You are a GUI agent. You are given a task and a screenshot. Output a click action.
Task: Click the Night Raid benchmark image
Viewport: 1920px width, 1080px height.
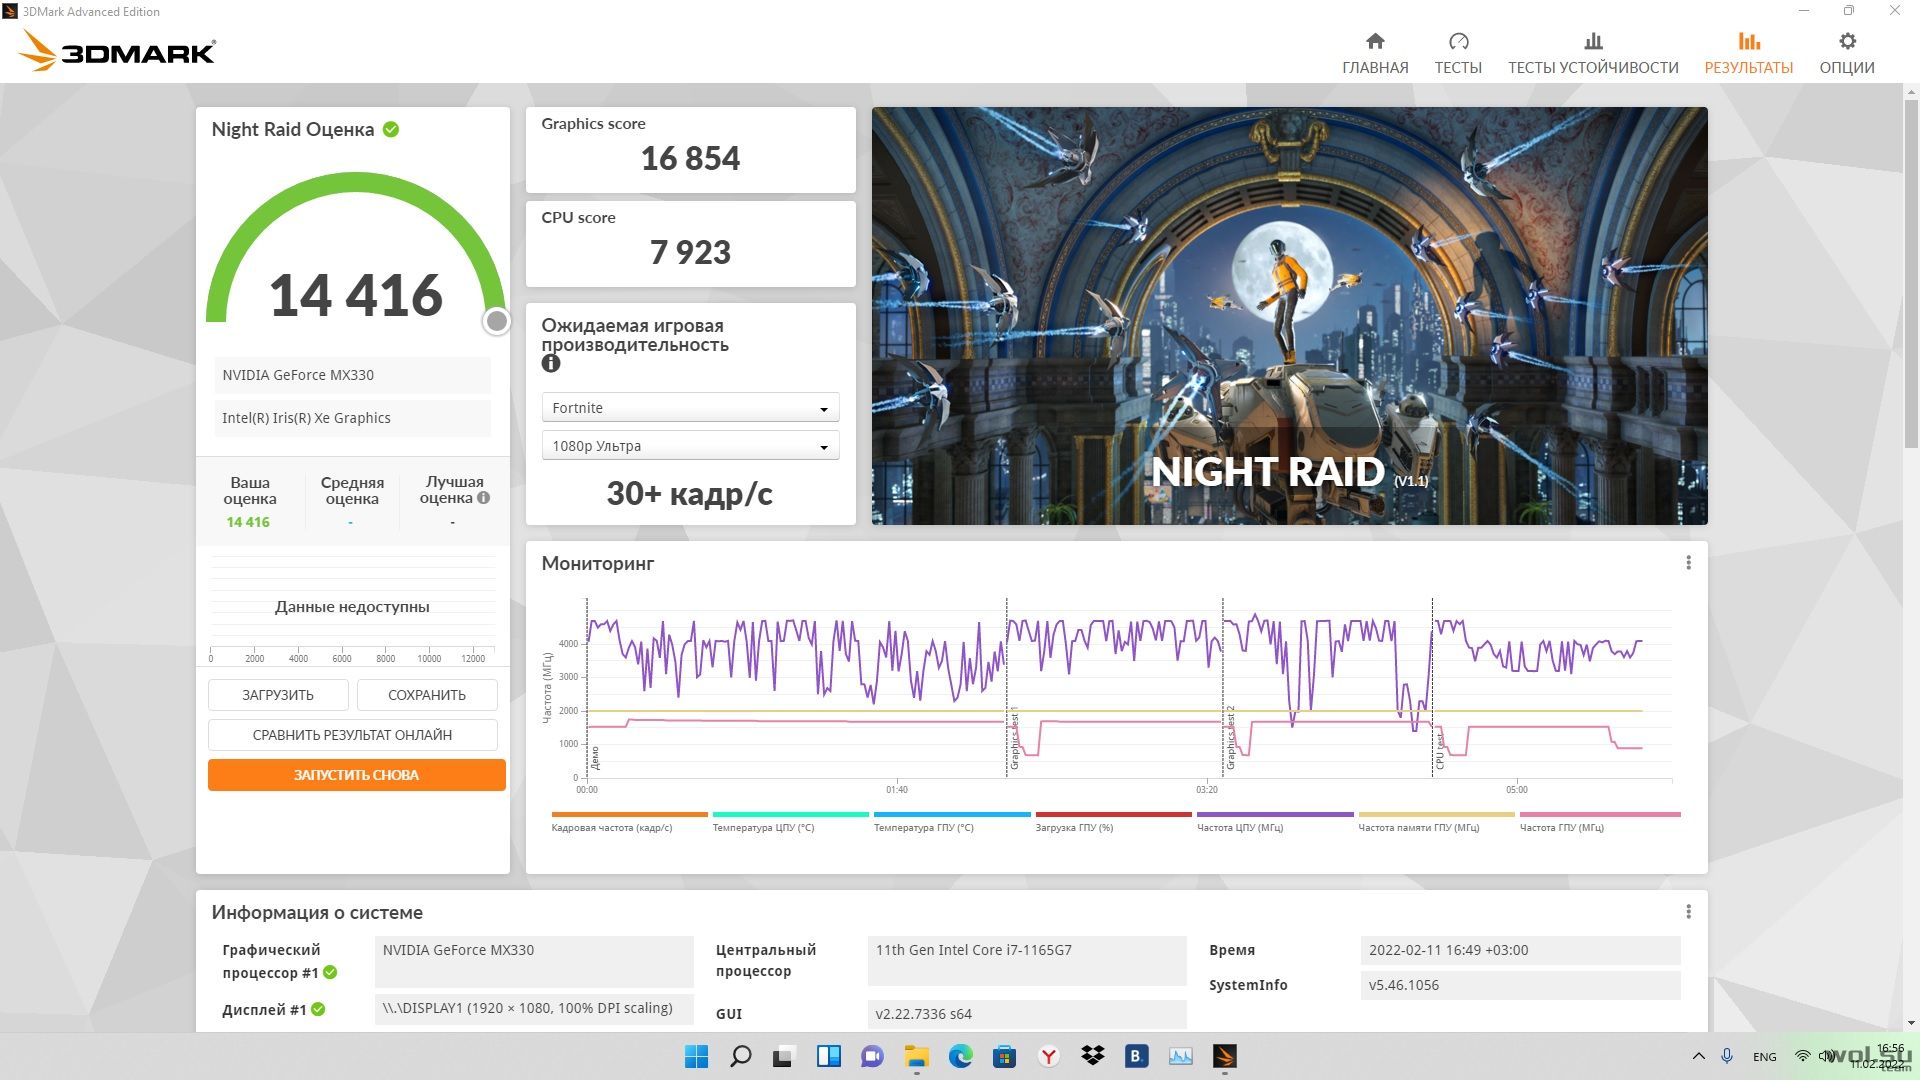(1289, 316)
